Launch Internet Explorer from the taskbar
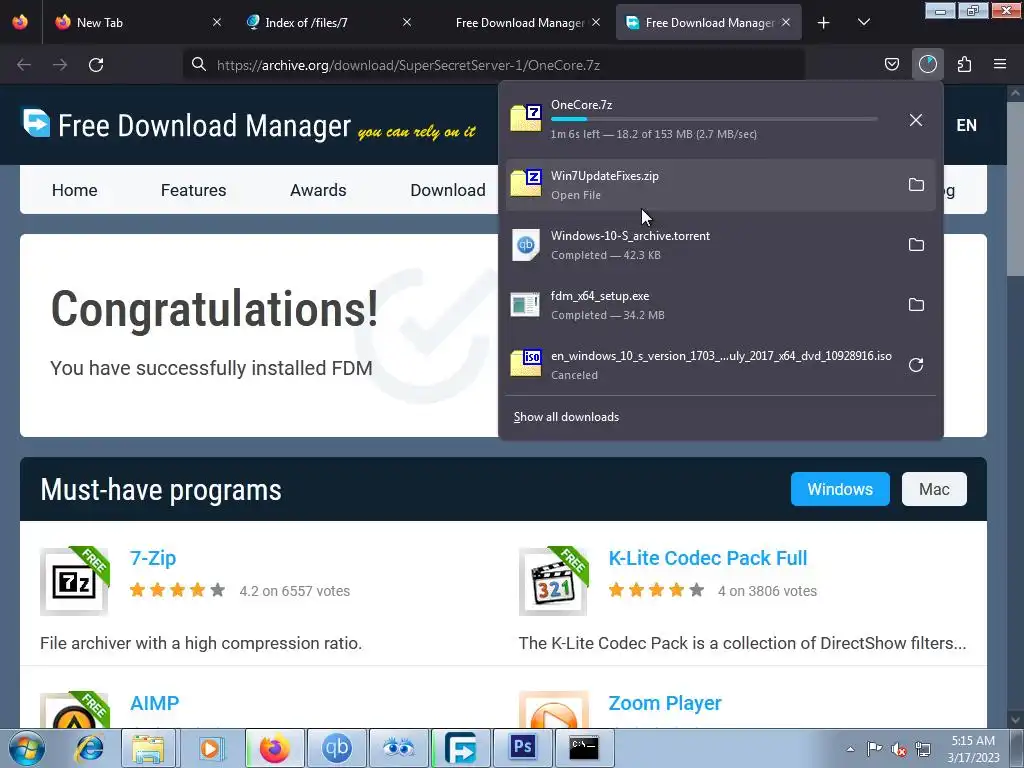 (x=89, y=748)
